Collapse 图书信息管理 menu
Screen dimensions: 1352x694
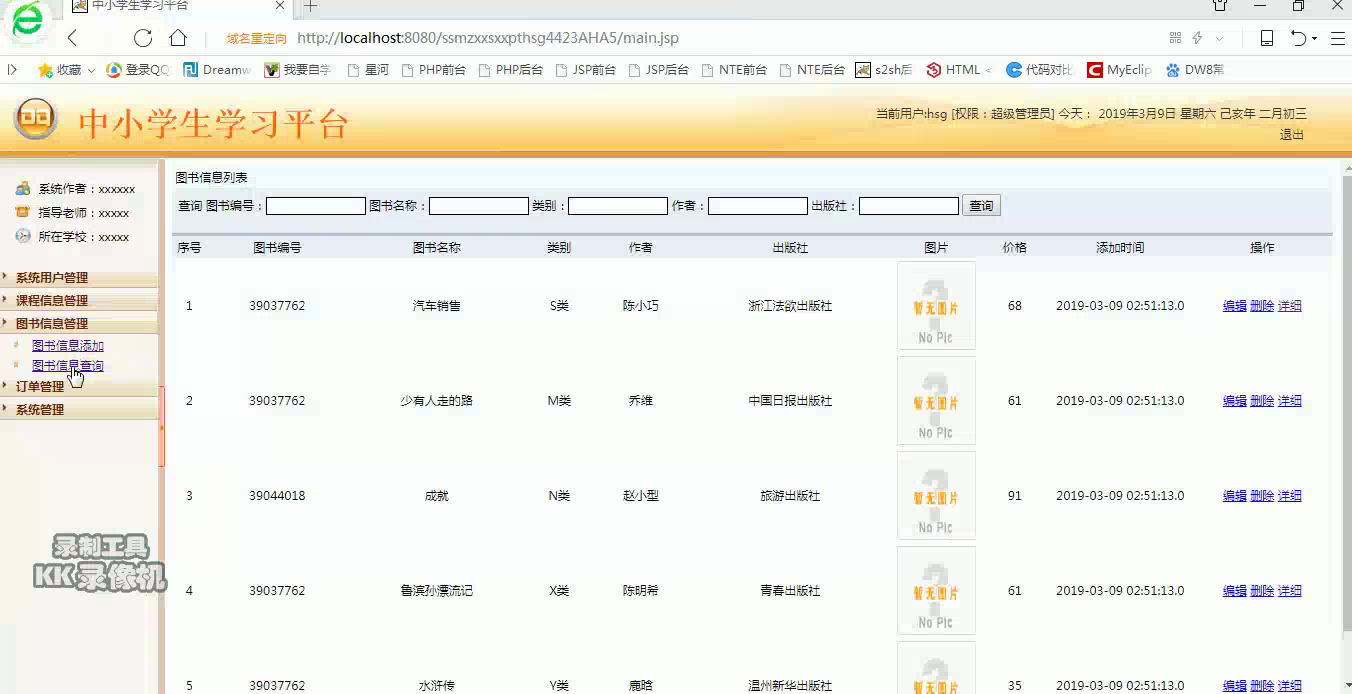[79, 323]
